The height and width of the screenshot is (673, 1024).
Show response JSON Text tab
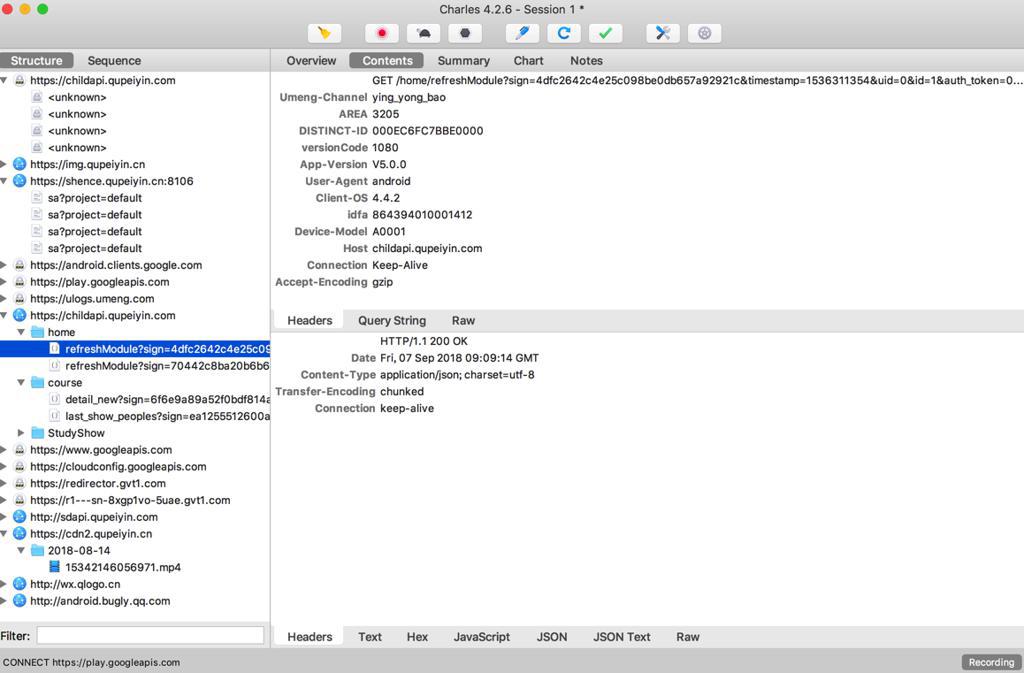tap(622, 637)
